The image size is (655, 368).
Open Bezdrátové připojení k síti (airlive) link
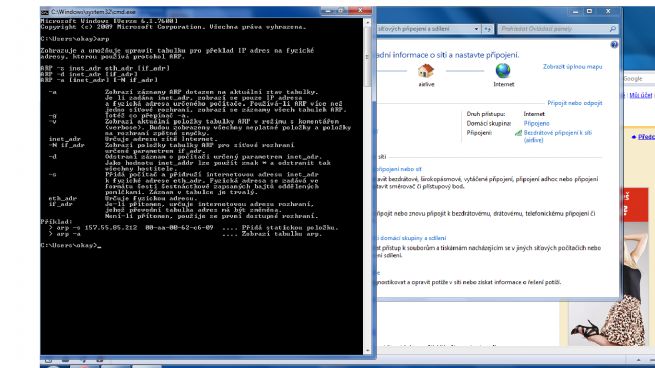[x=558, y=136]
